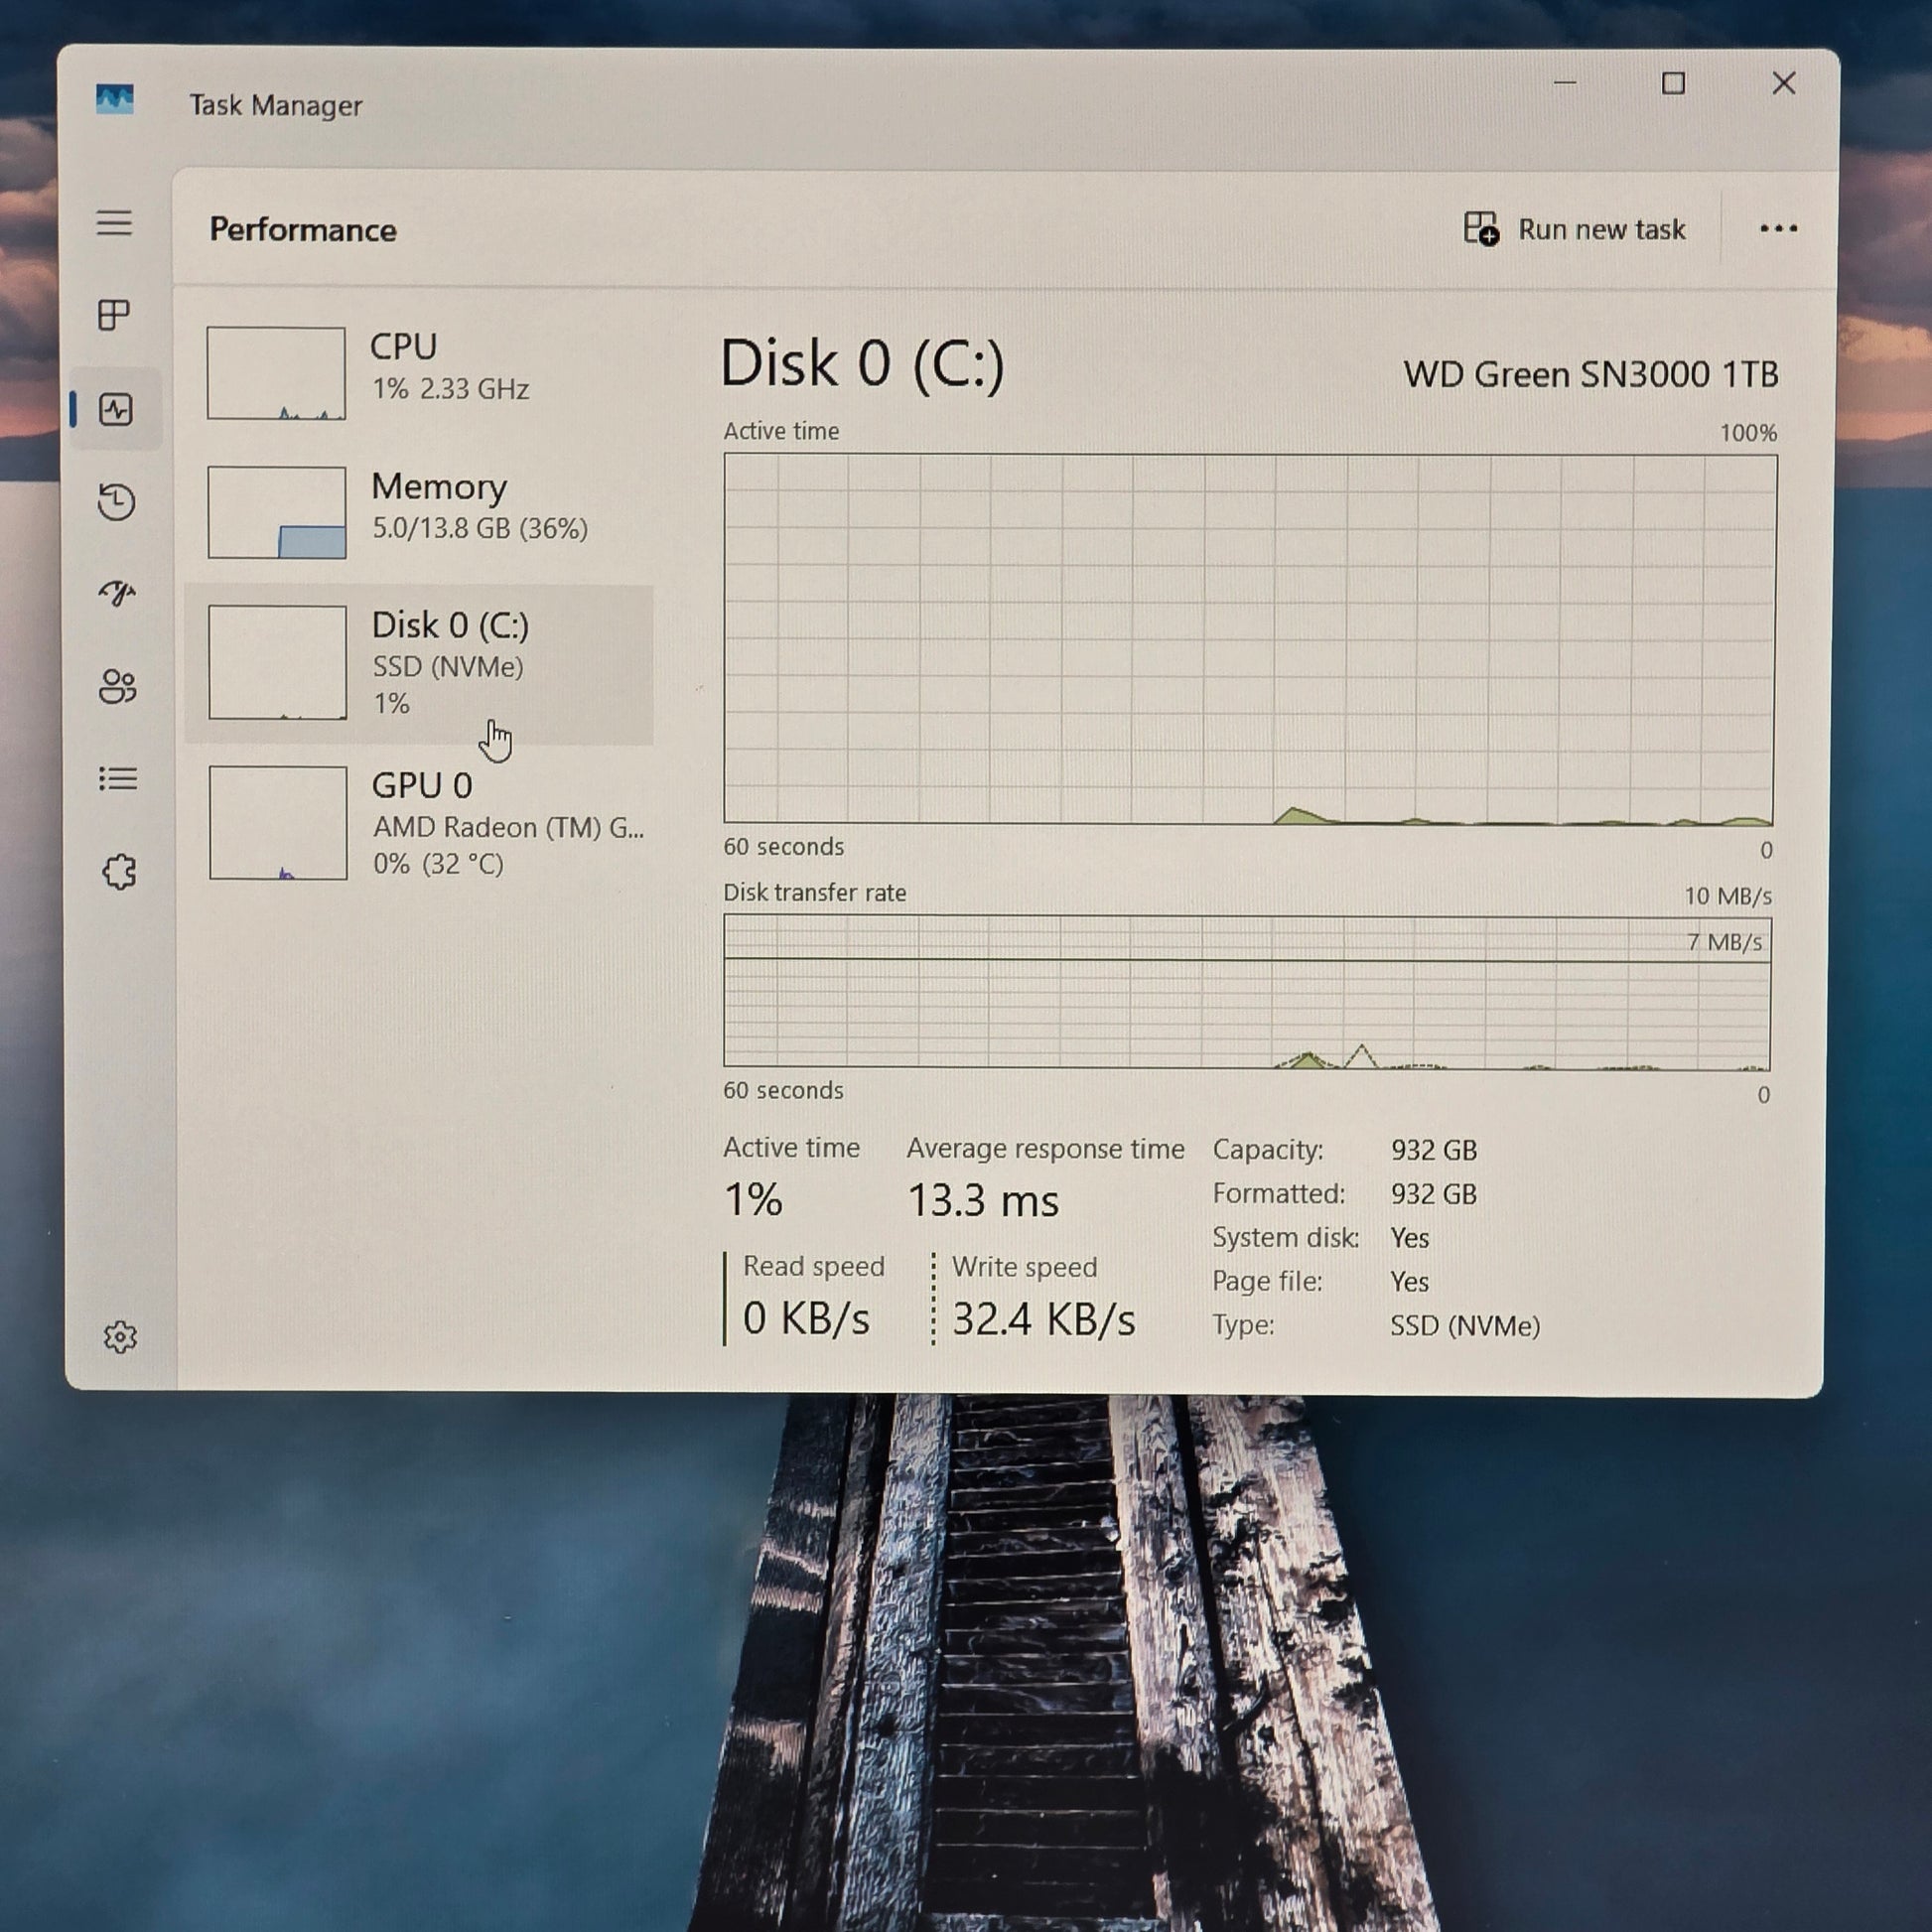Screen dimensions: 1932x1932
Task: Open the Services puzzle icon
Action: click(x=119, y=872)
